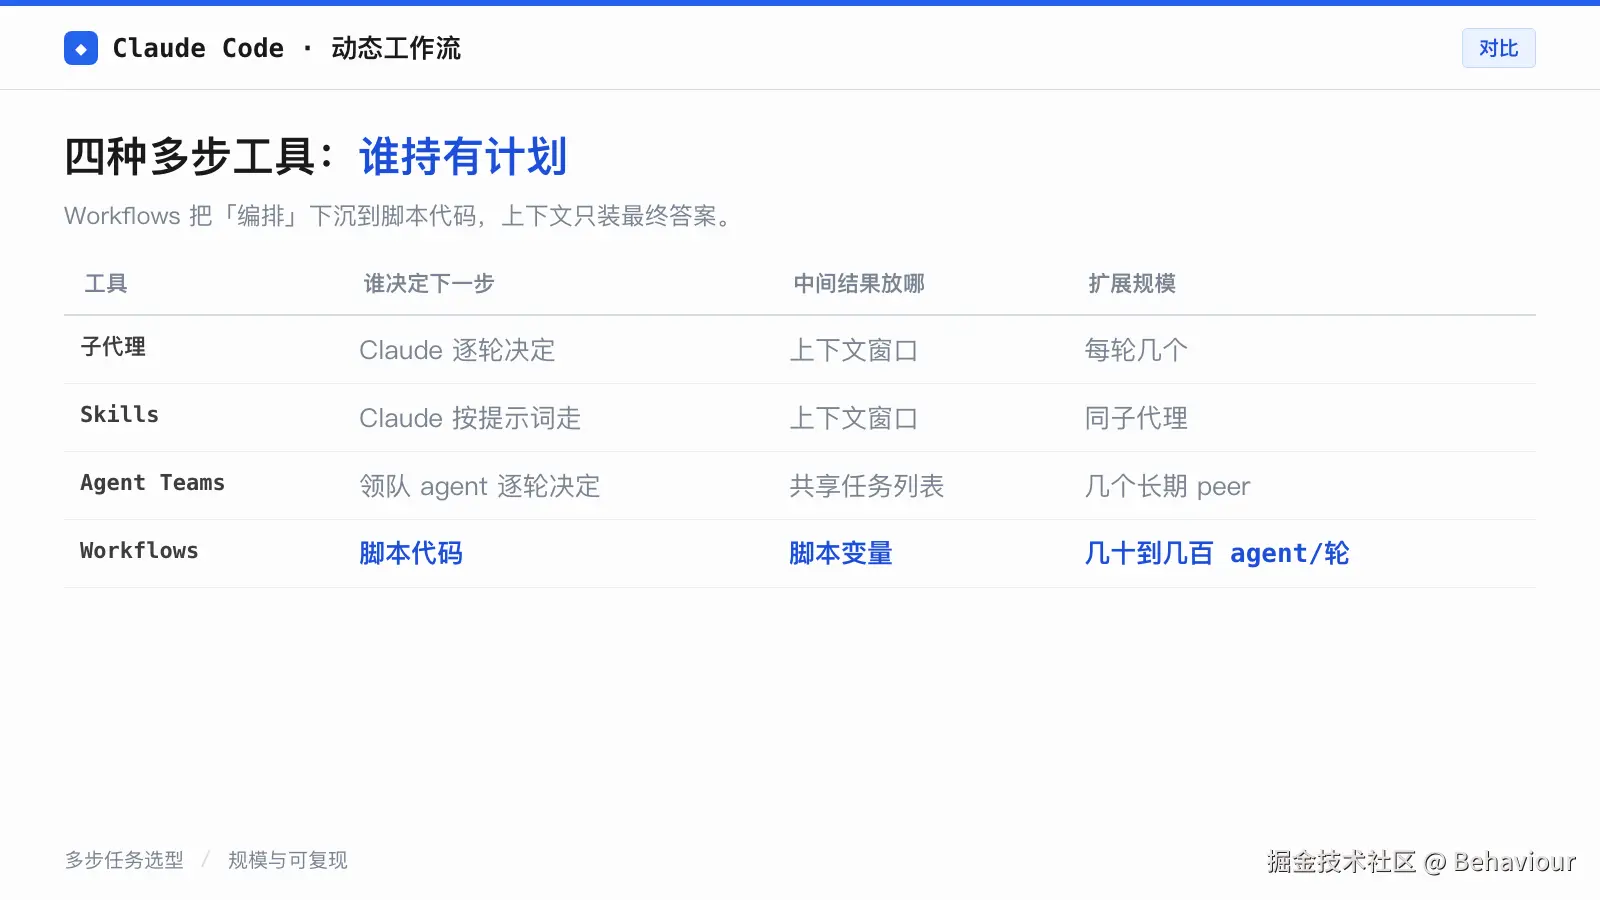Screen dimensions: 1600x900
Task: Click the blue cell 脚本变量
Action: pyautogui.click(x=841, y=553)
